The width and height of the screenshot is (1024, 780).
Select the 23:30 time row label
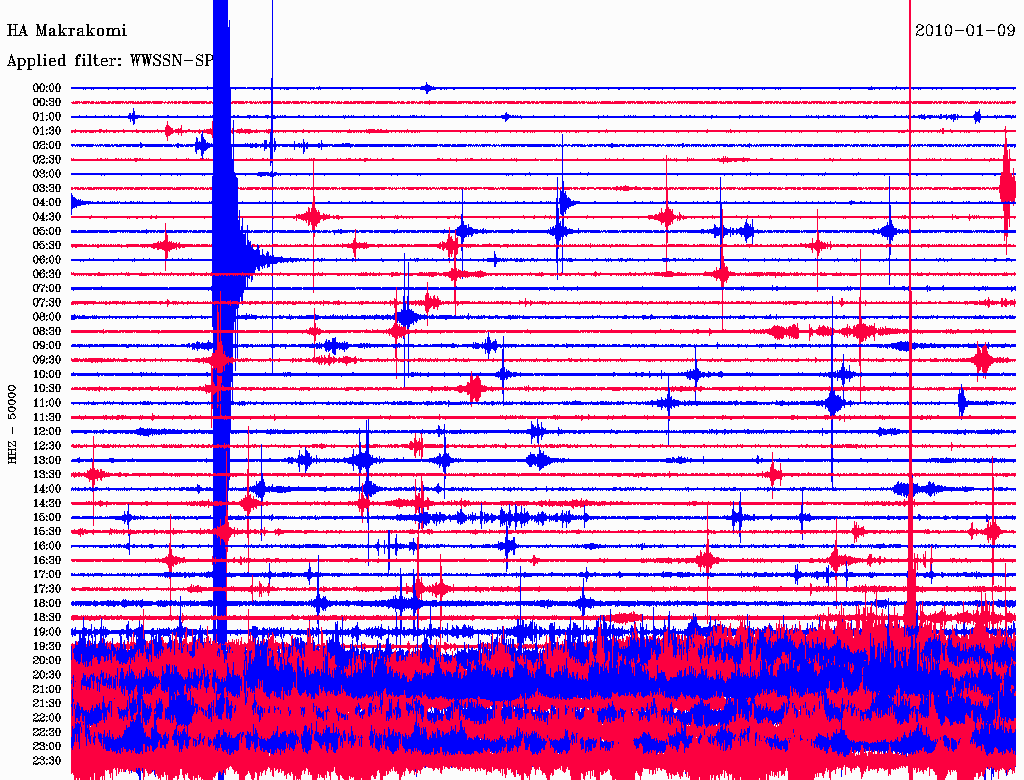(47, 760)
